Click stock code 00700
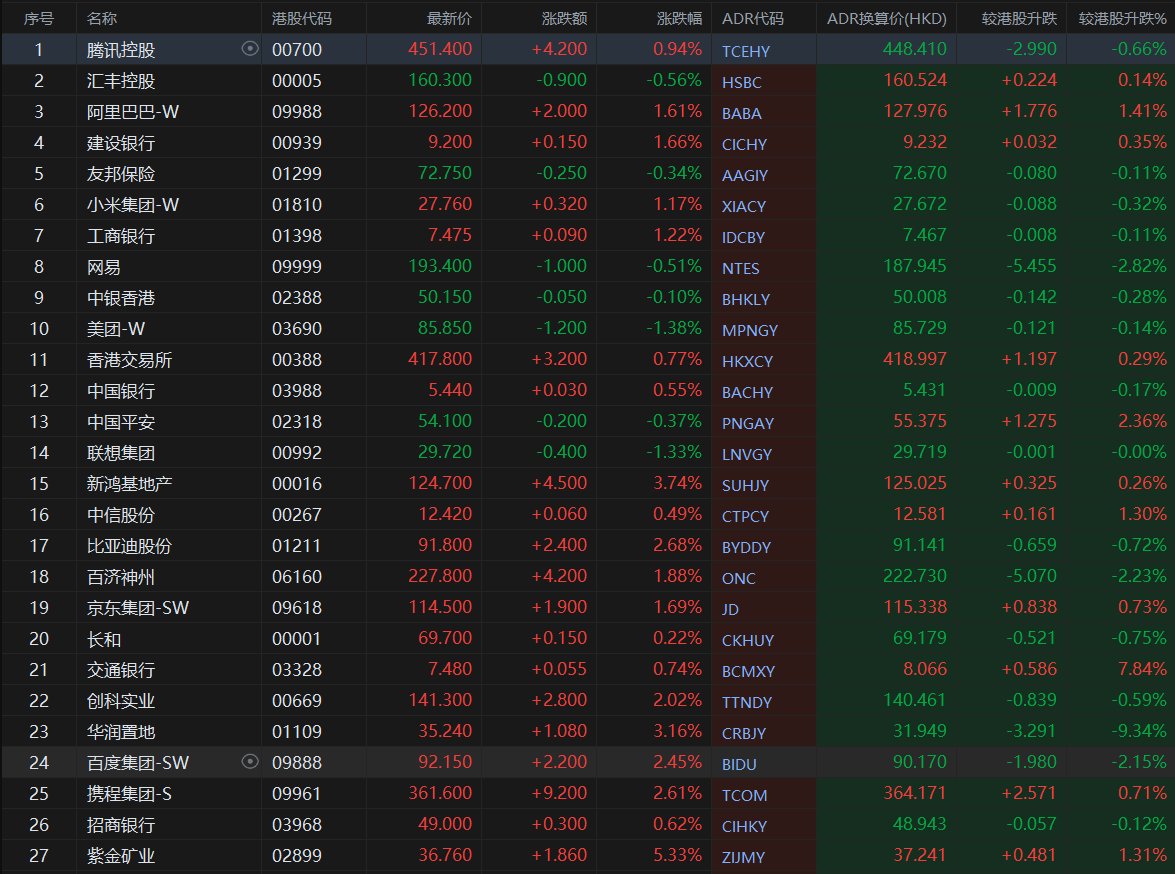1175x874 pixels. click(x=297, y=50)
